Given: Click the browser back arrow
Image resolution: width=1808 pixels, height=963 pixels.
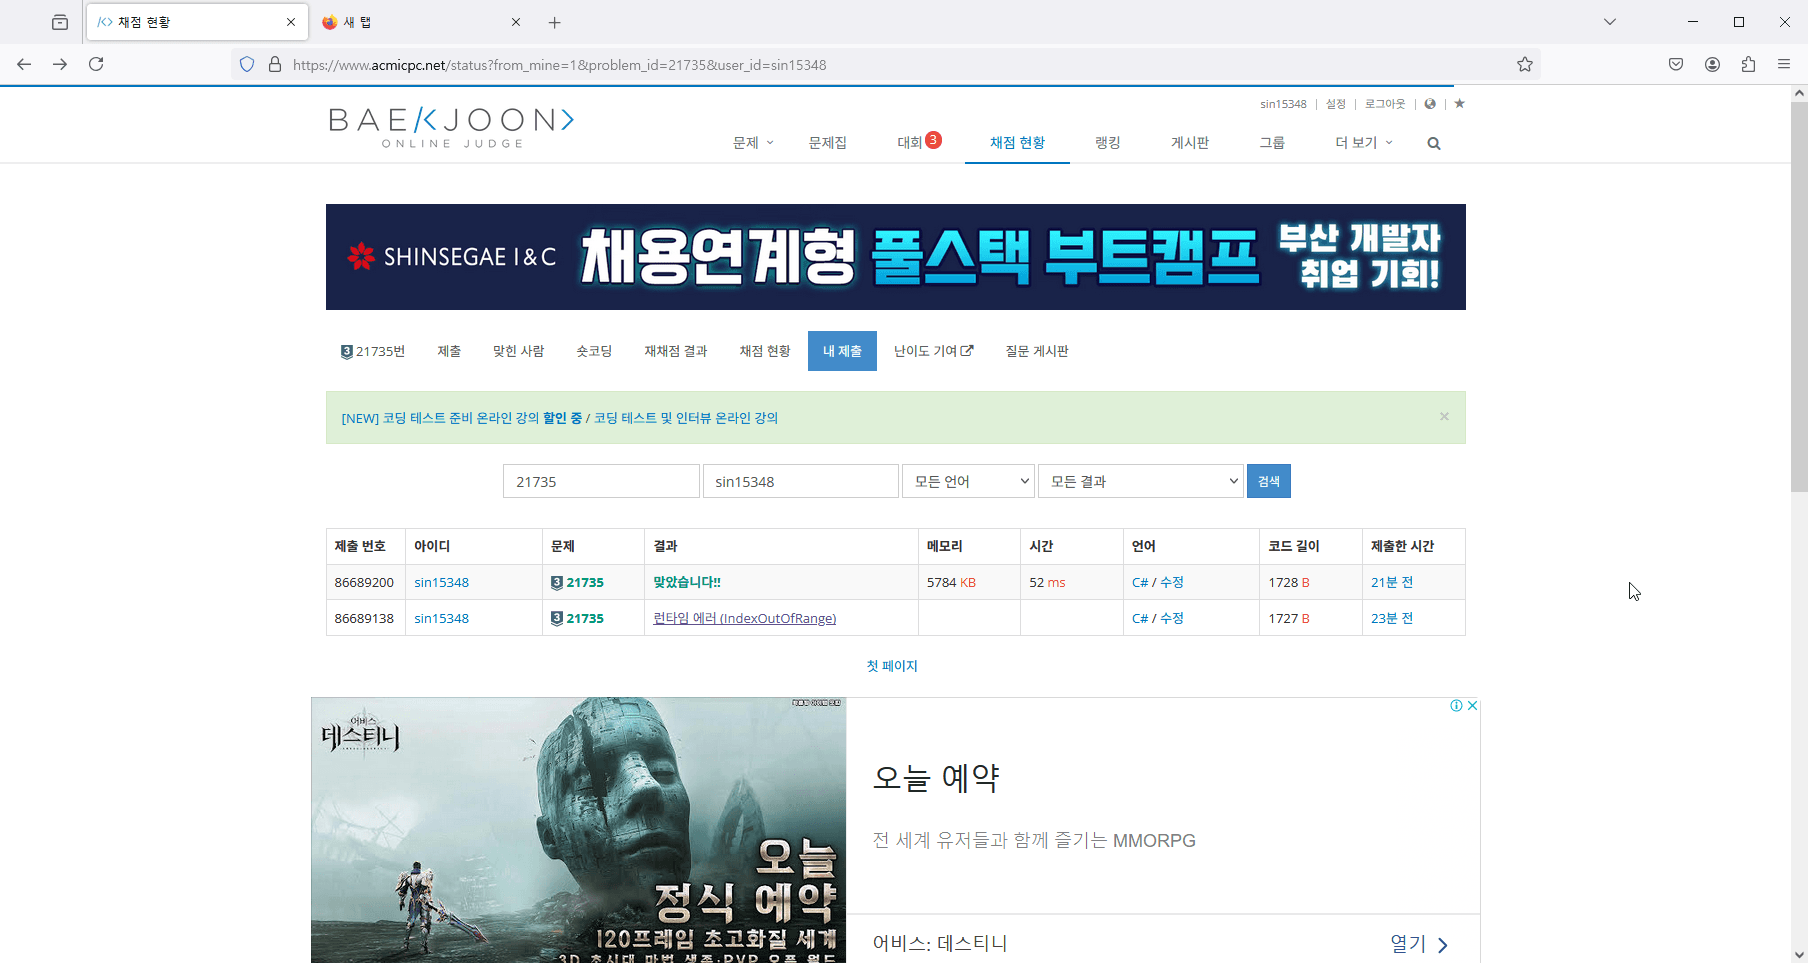Looking at the screenshot, I should click(x=24, y=64).
